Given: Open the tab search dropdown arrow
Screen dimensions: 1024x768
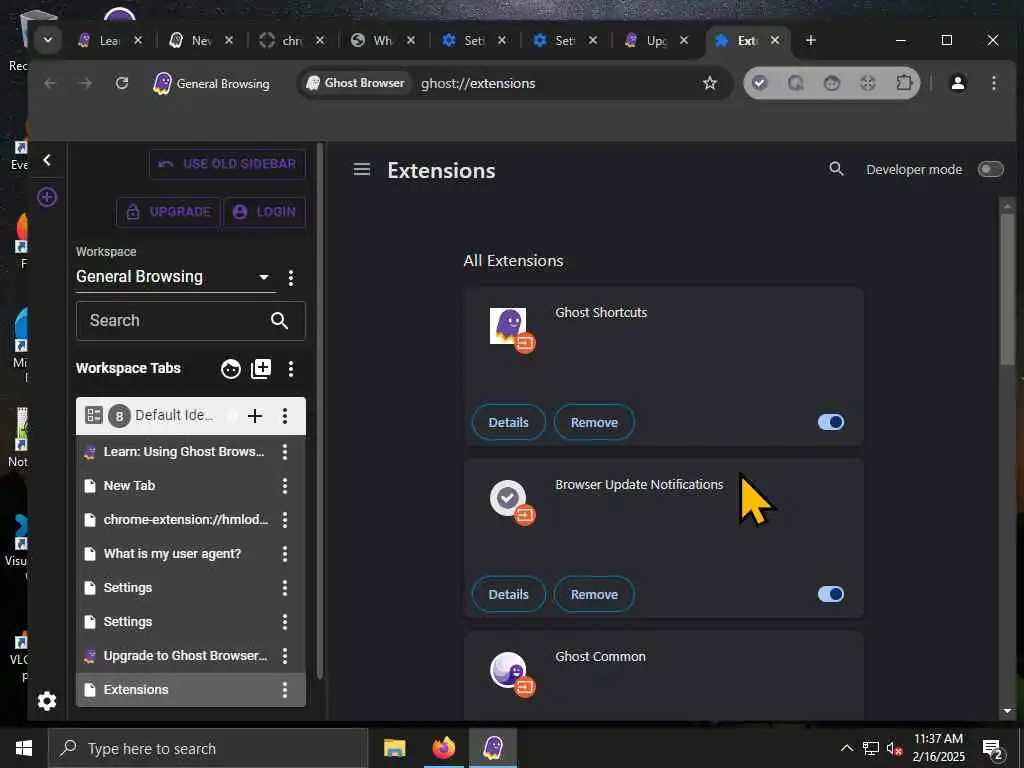Looking at the screenshot, I should [48, 40].
